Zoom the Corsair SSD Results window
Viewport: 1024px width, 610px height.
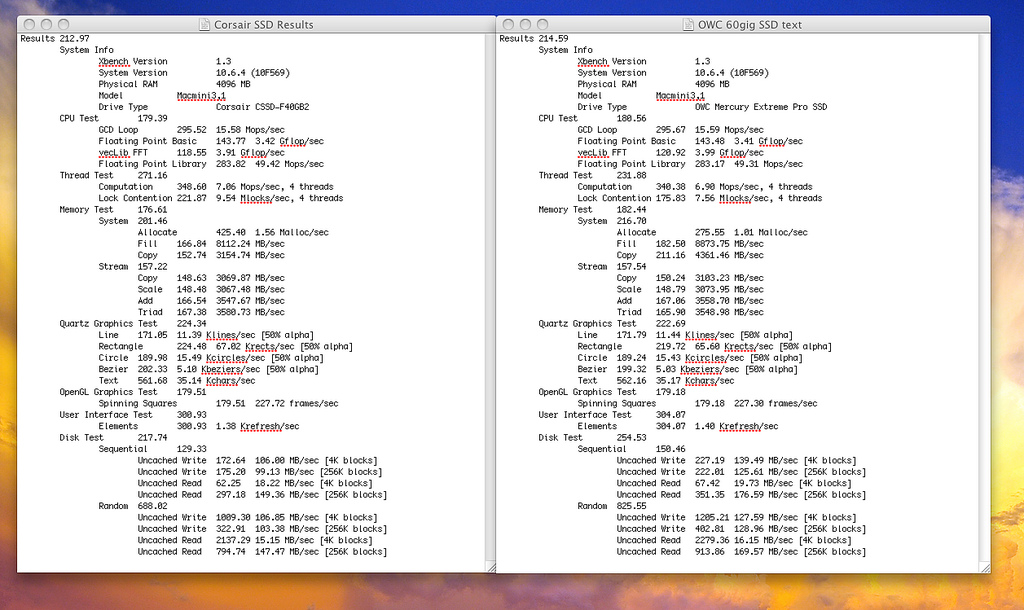[63, 24]
